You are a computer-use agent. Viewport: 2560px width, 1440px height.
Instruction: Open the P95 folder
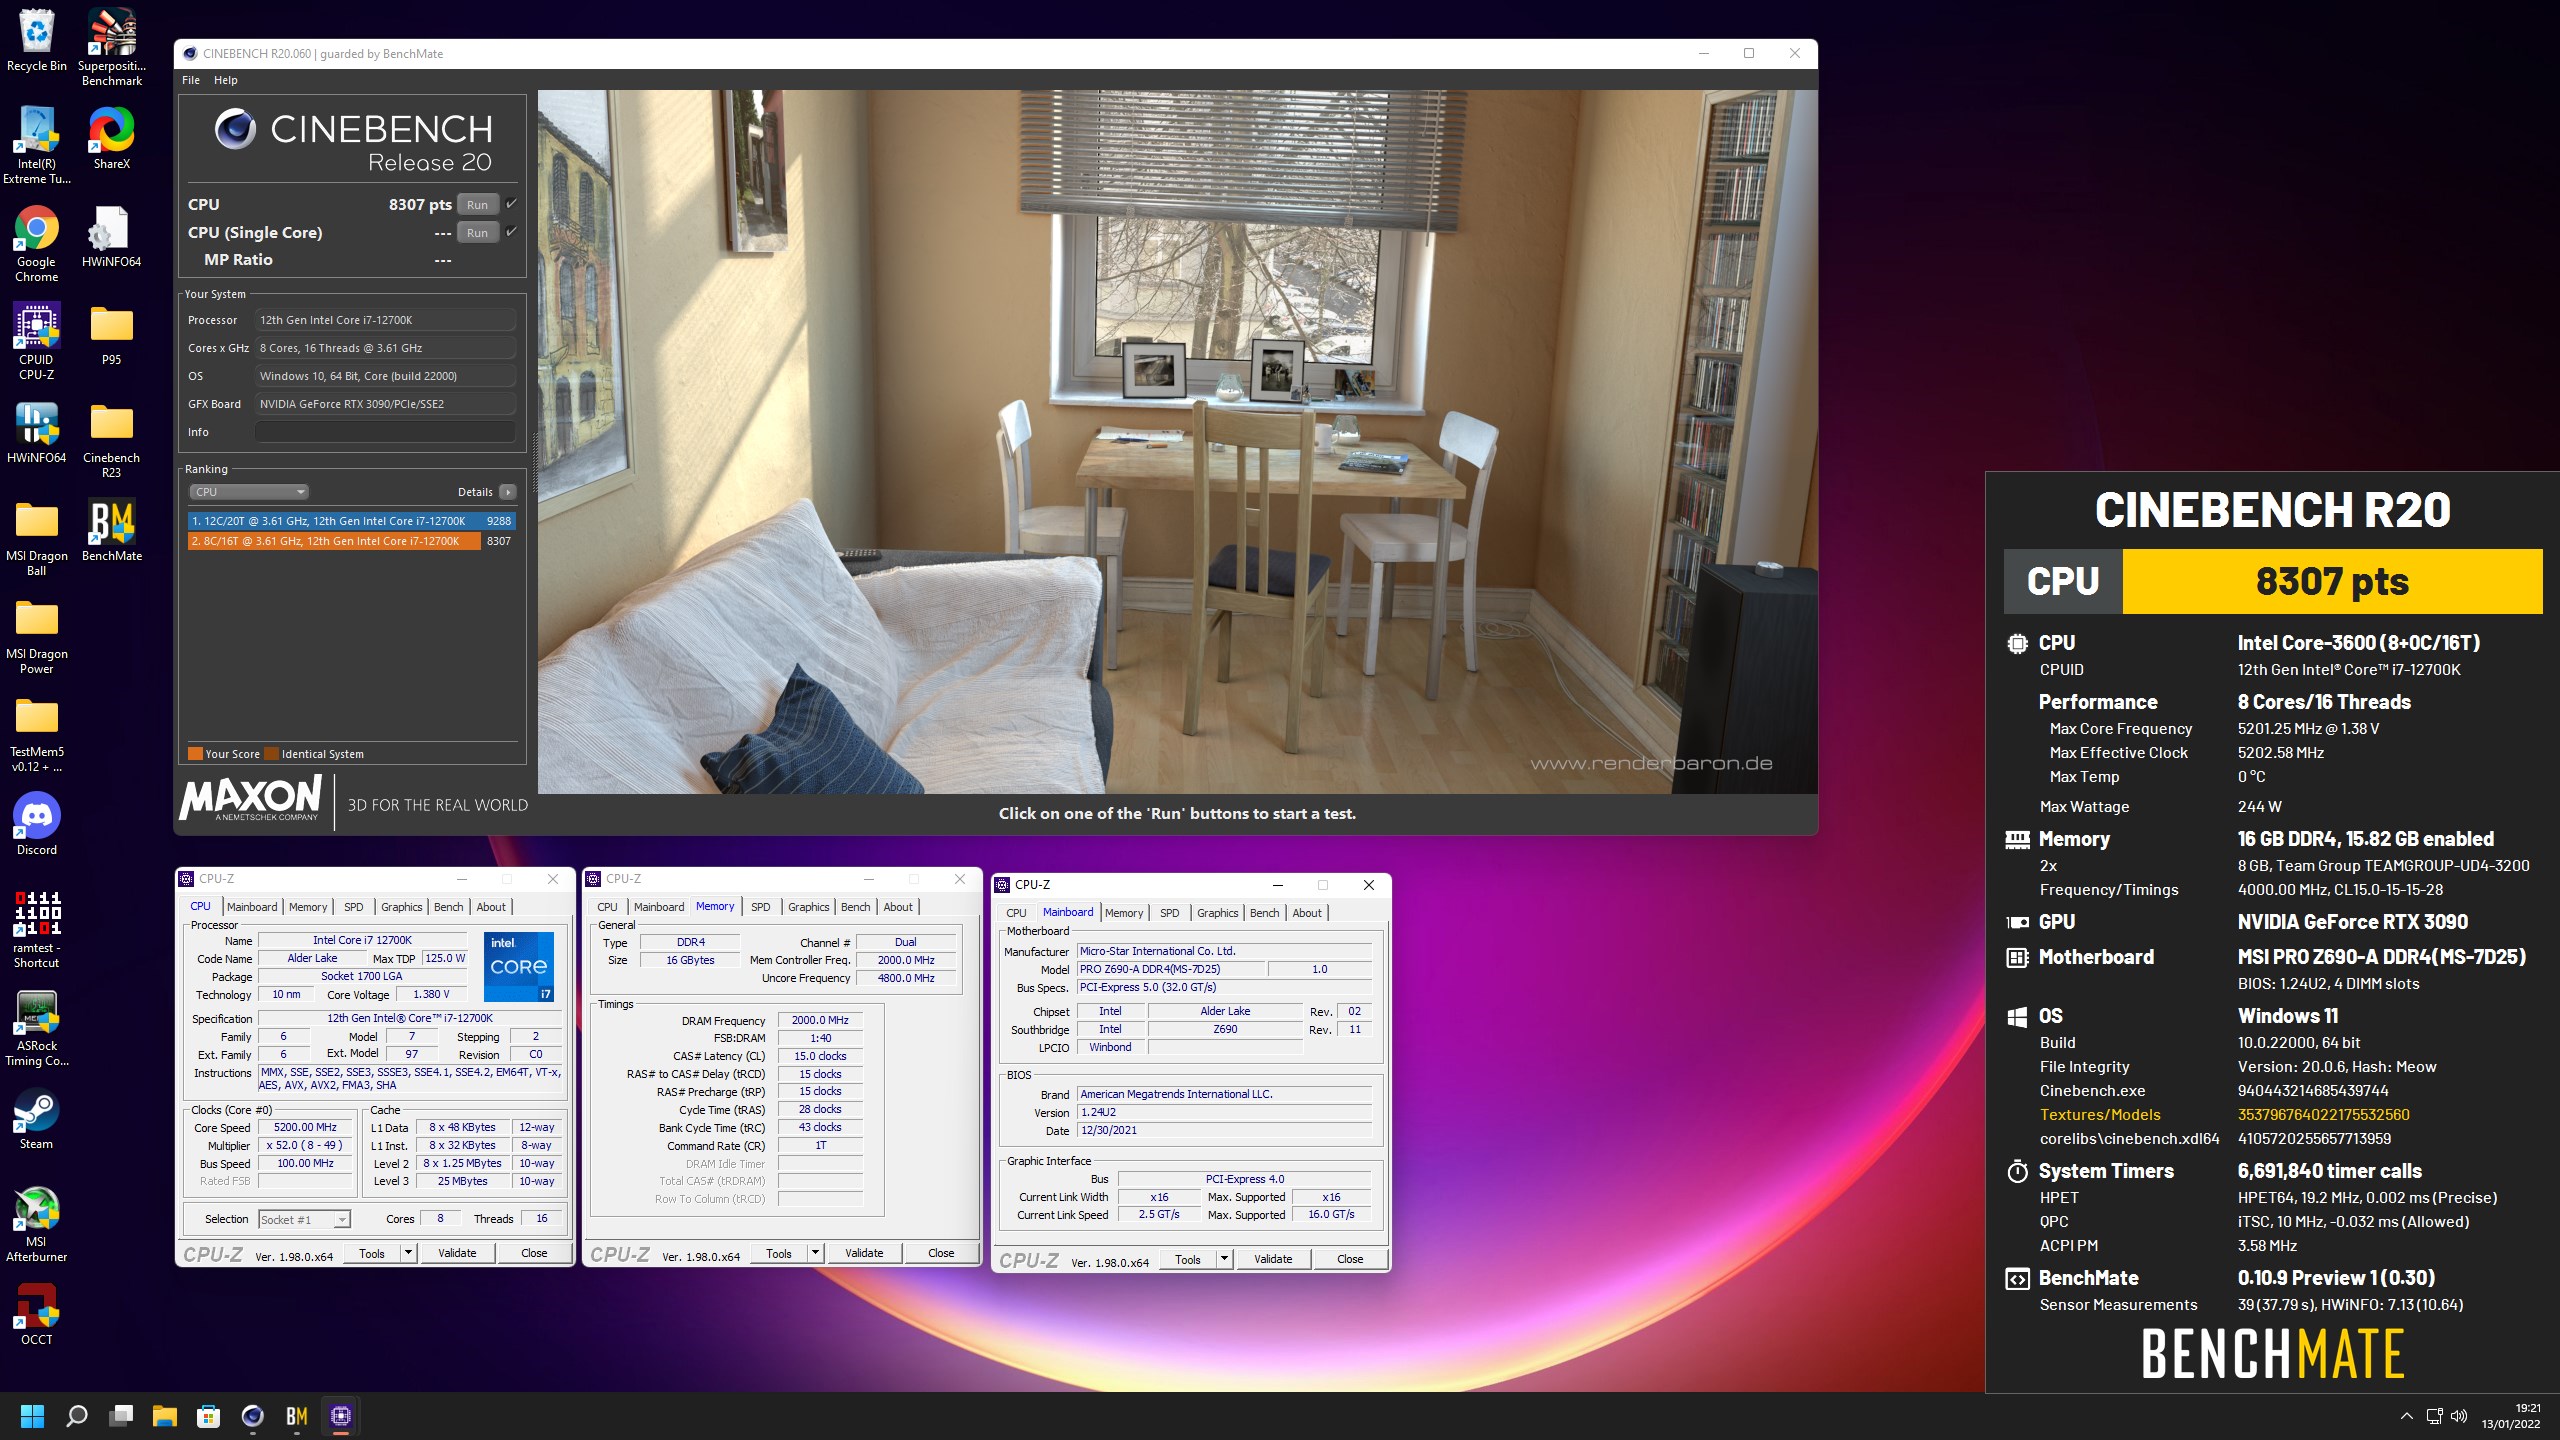112,335
